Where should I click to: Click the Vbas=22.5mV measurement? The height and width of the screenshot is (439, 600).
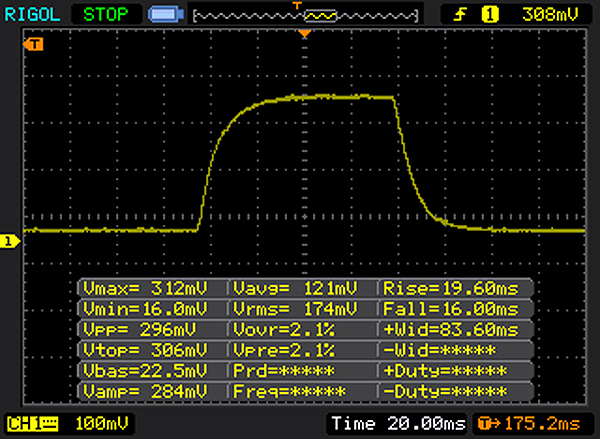pos(145,370)
